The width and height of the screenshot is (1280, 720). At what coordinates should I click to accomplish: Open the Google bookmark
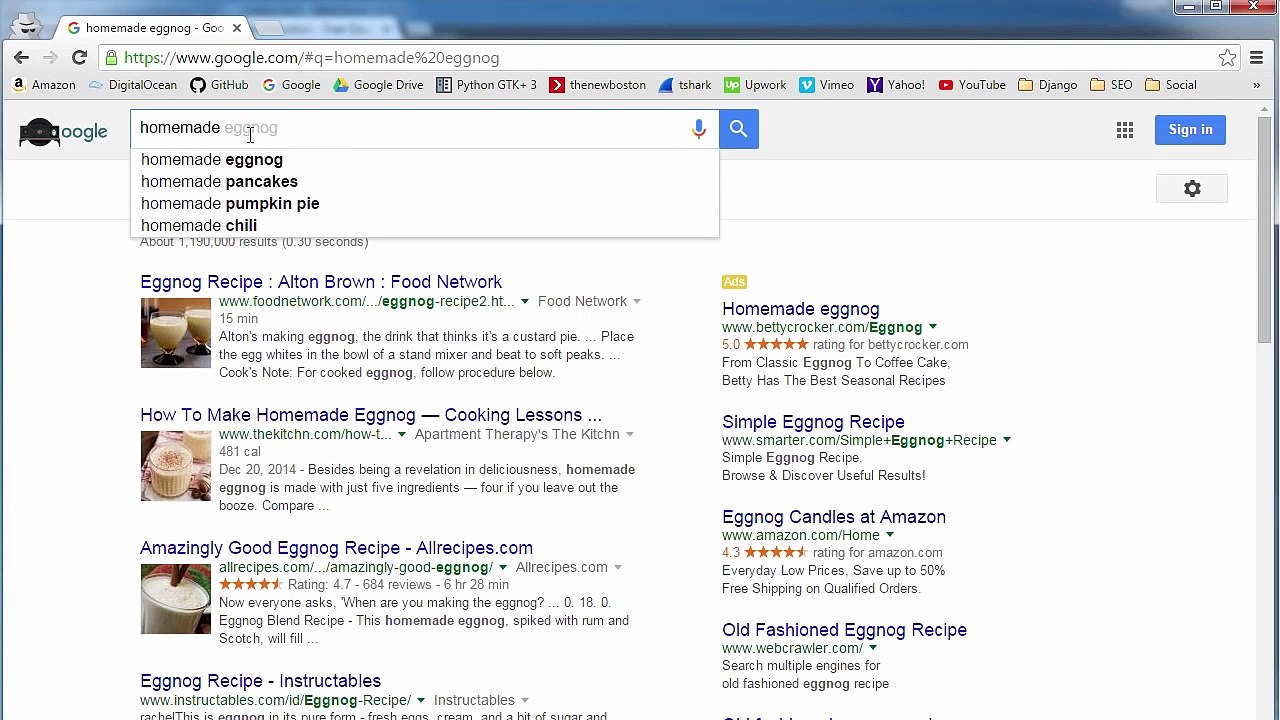point(291,85)
